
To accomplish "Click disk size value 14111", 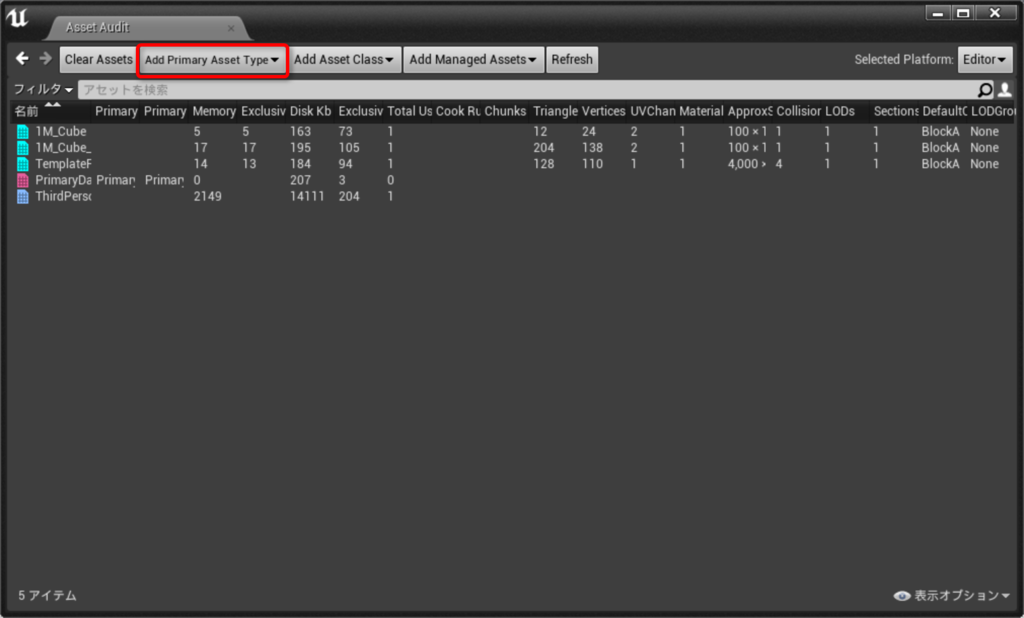I will pyautogui.click(x=307, y=197).
